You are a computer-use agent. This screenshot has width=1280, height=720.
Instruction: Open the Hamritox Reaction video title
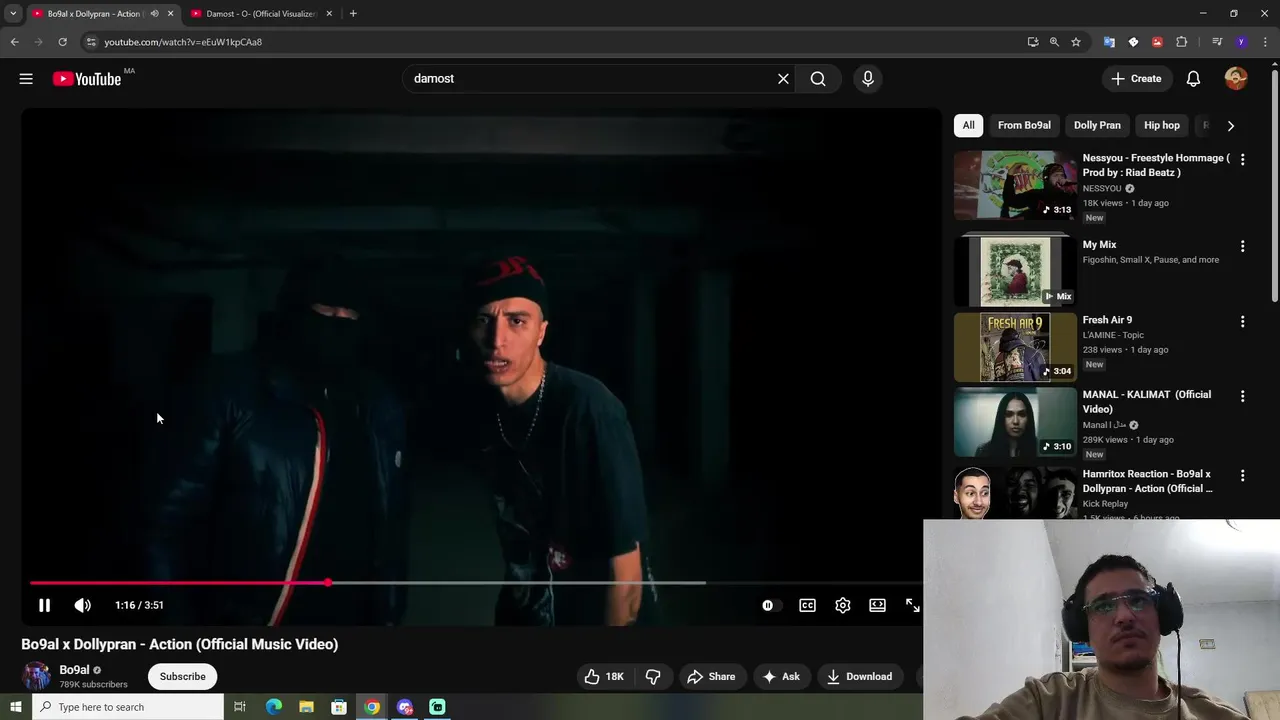coord(1147,481)
